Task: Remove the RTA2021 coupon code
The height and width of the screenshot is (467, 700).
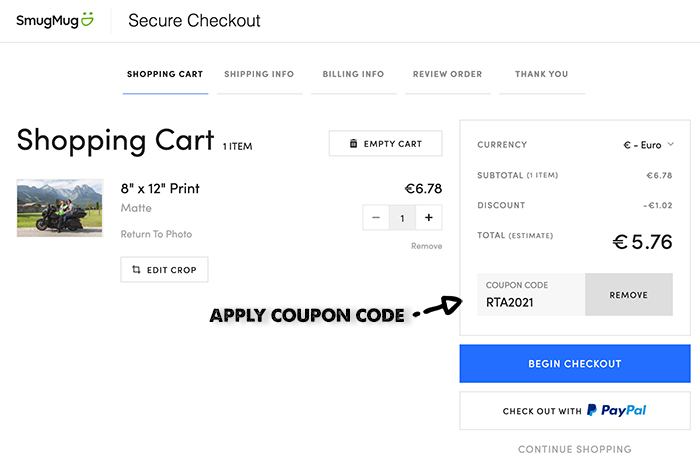Action: [x=629, y=295]
